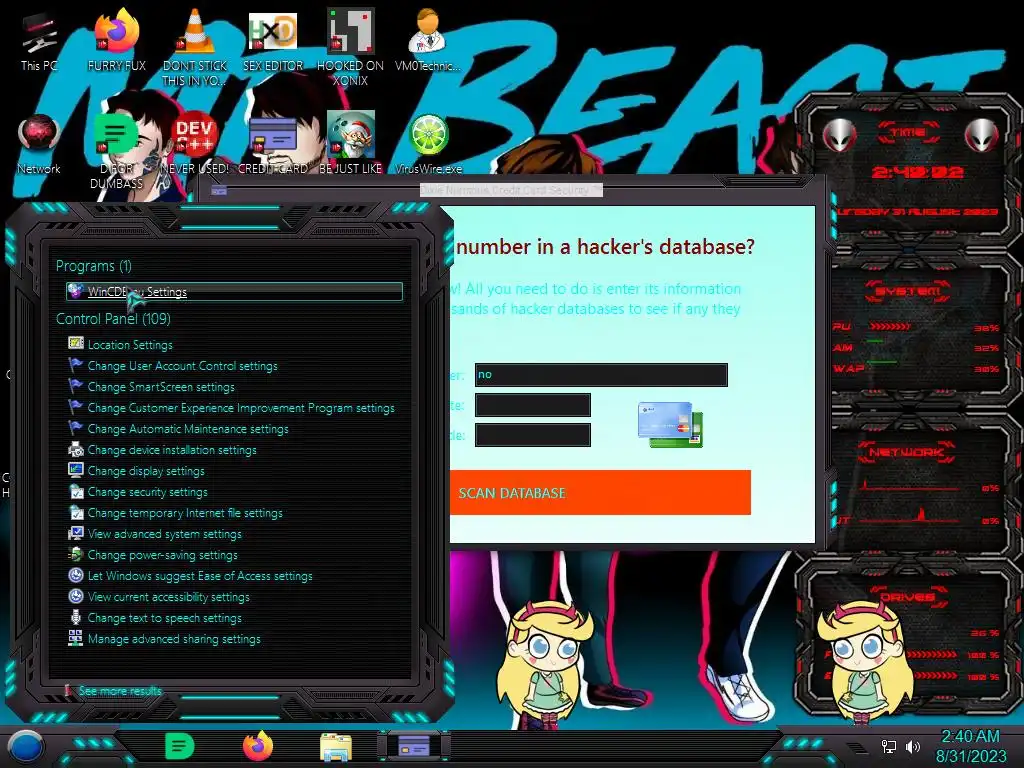
Task: Click the credit cards image in scanner window
Action: click(670, 424)
